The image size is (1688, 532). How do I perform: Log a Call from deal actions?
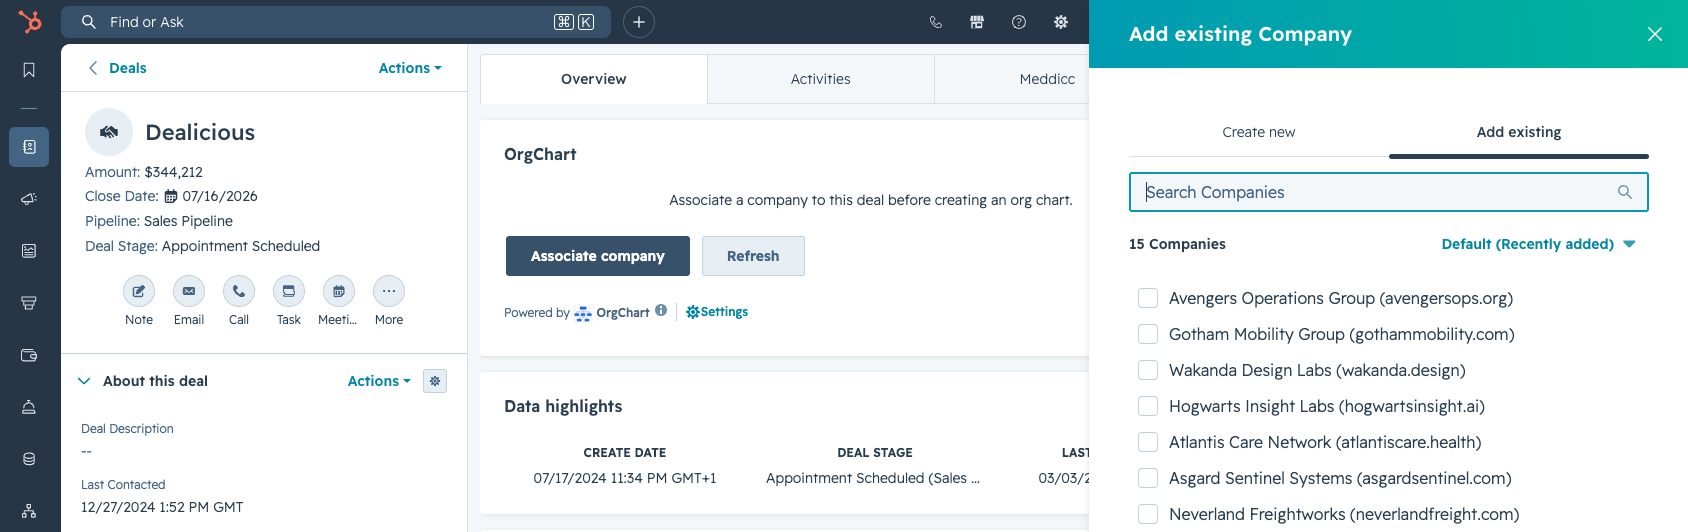[x=239, y=291]
